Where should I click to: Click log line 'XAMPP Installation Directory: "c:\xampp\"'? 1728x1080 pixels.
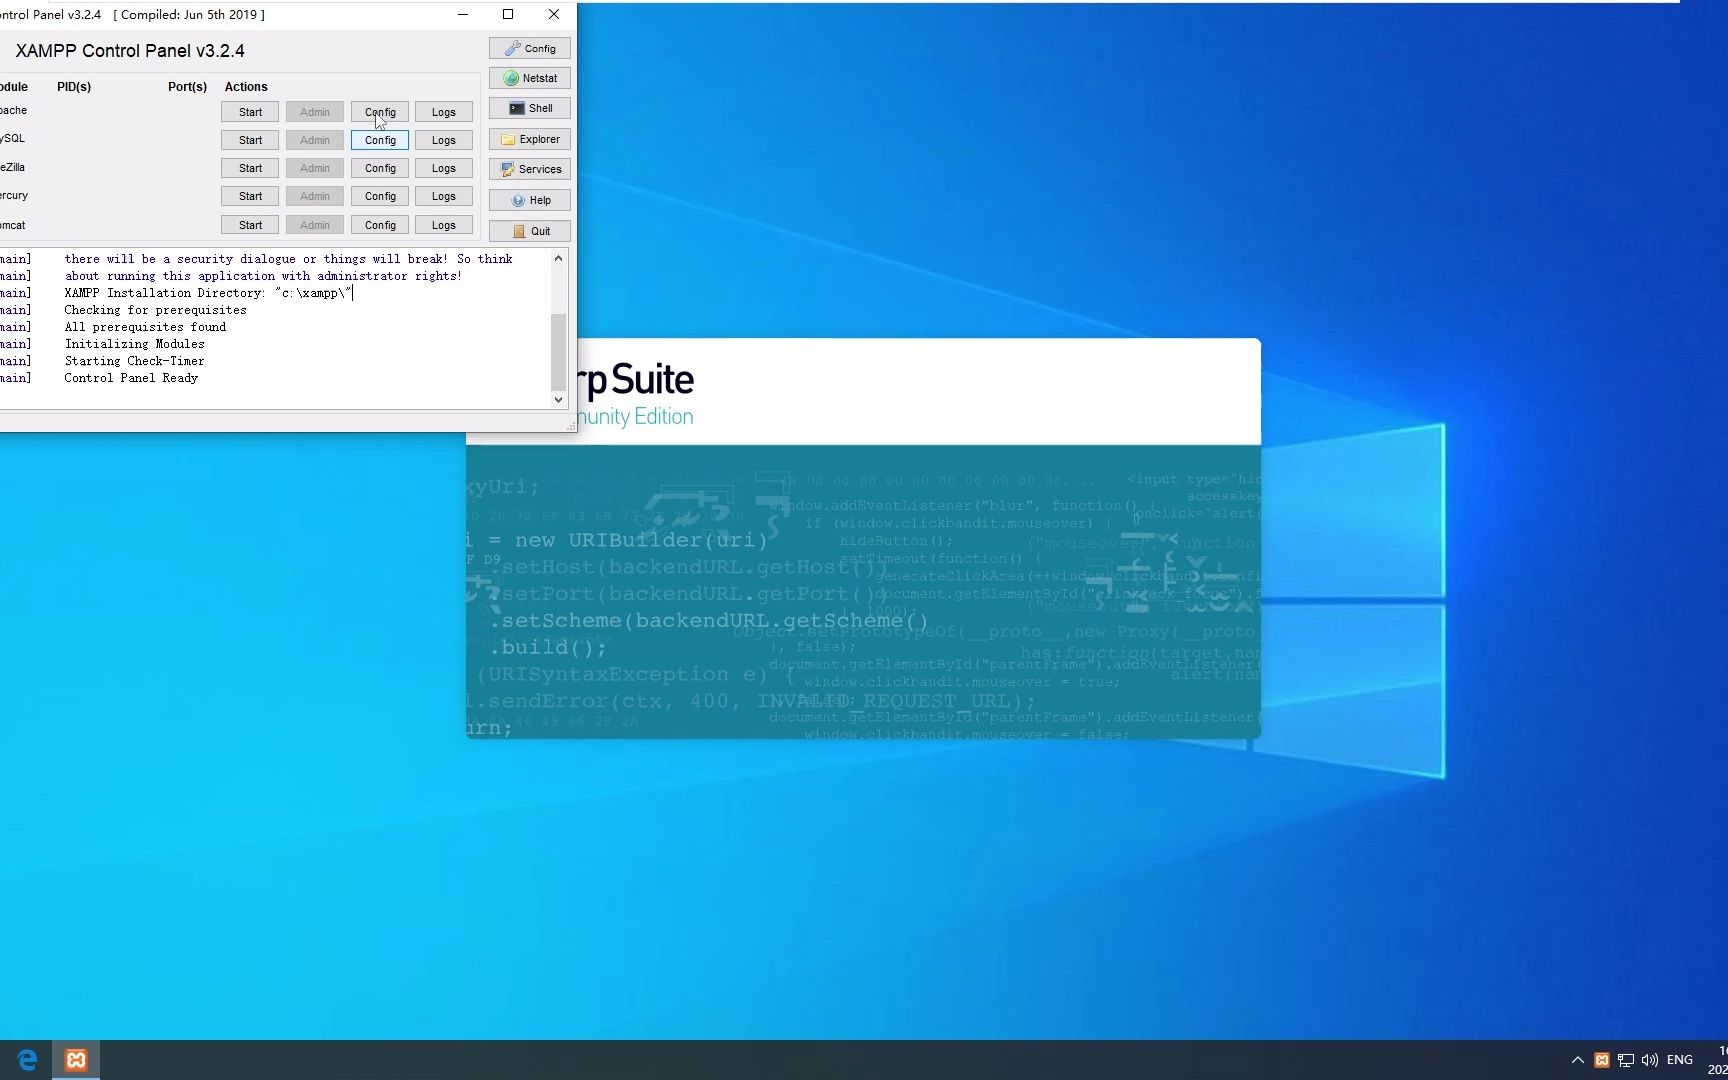point(208,293)
